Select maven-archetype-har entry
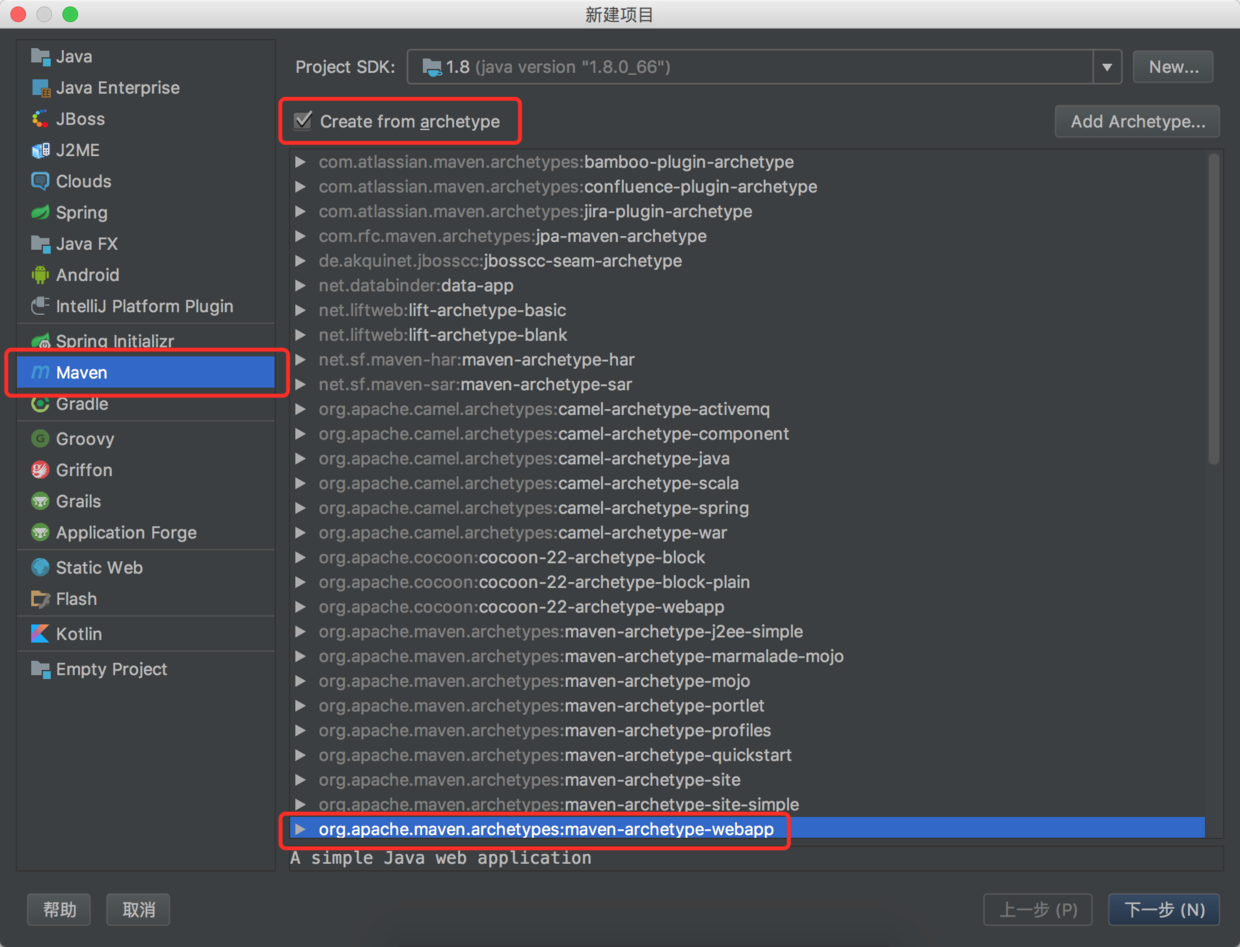Viewport: 1240px width, 947px height. point(747,360)
